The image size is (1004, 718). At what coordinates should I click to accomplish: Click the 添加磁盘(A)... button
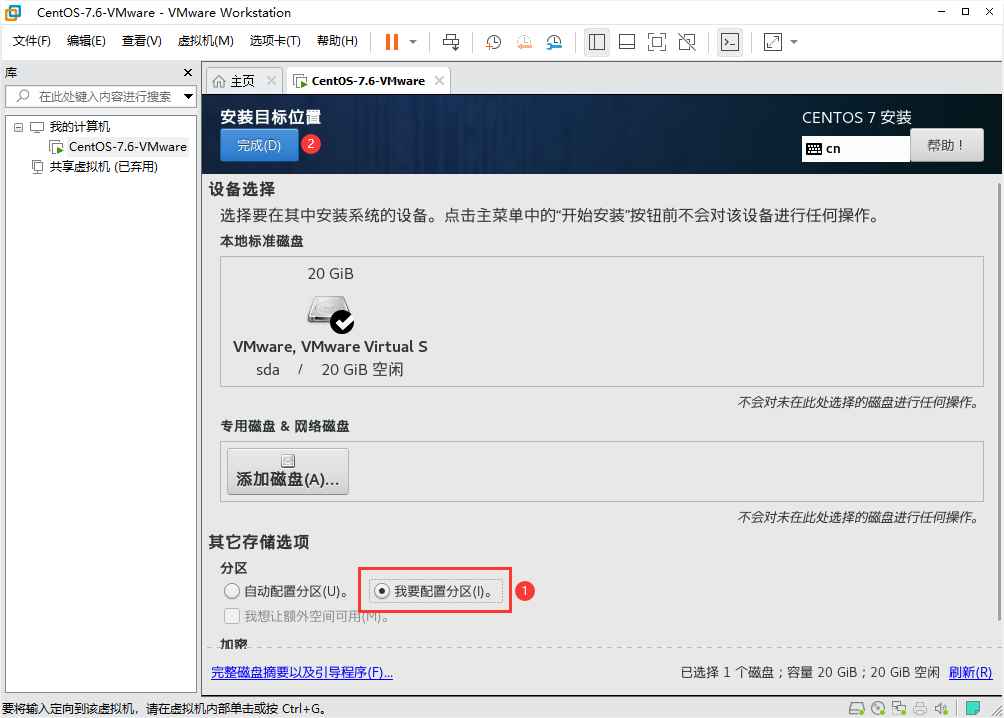[288, 472]
